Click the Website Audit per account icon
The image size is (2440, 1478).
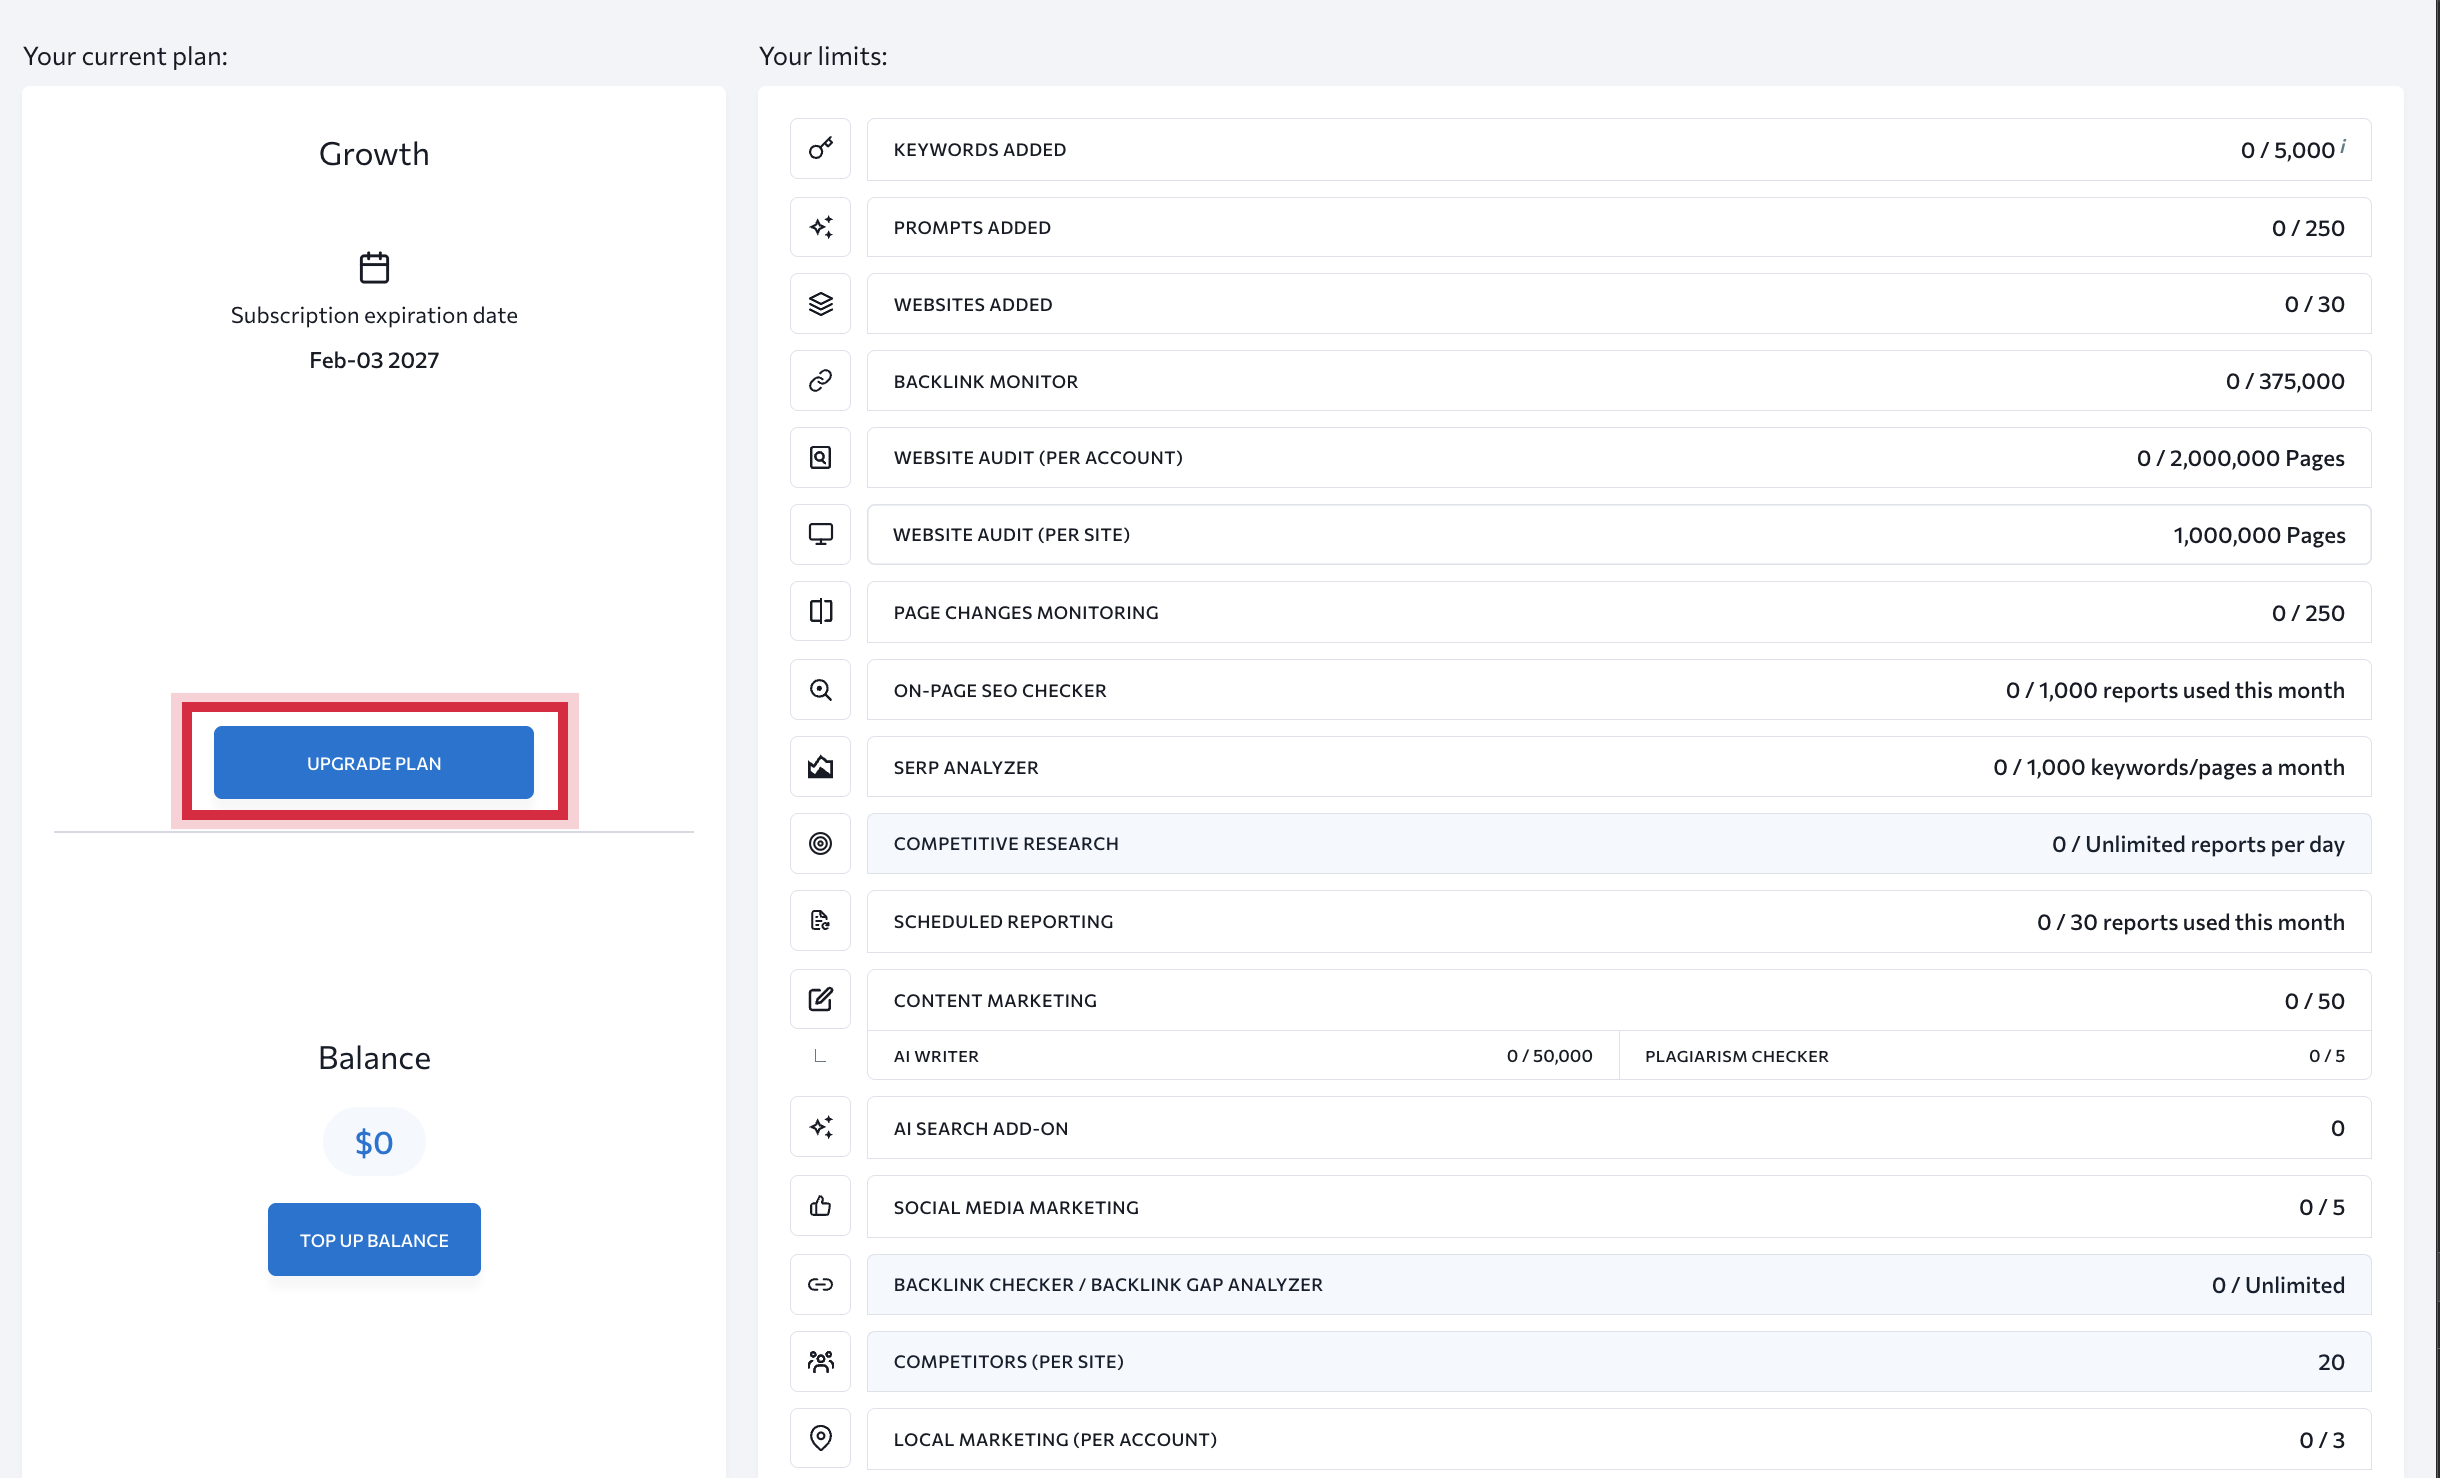820,458
